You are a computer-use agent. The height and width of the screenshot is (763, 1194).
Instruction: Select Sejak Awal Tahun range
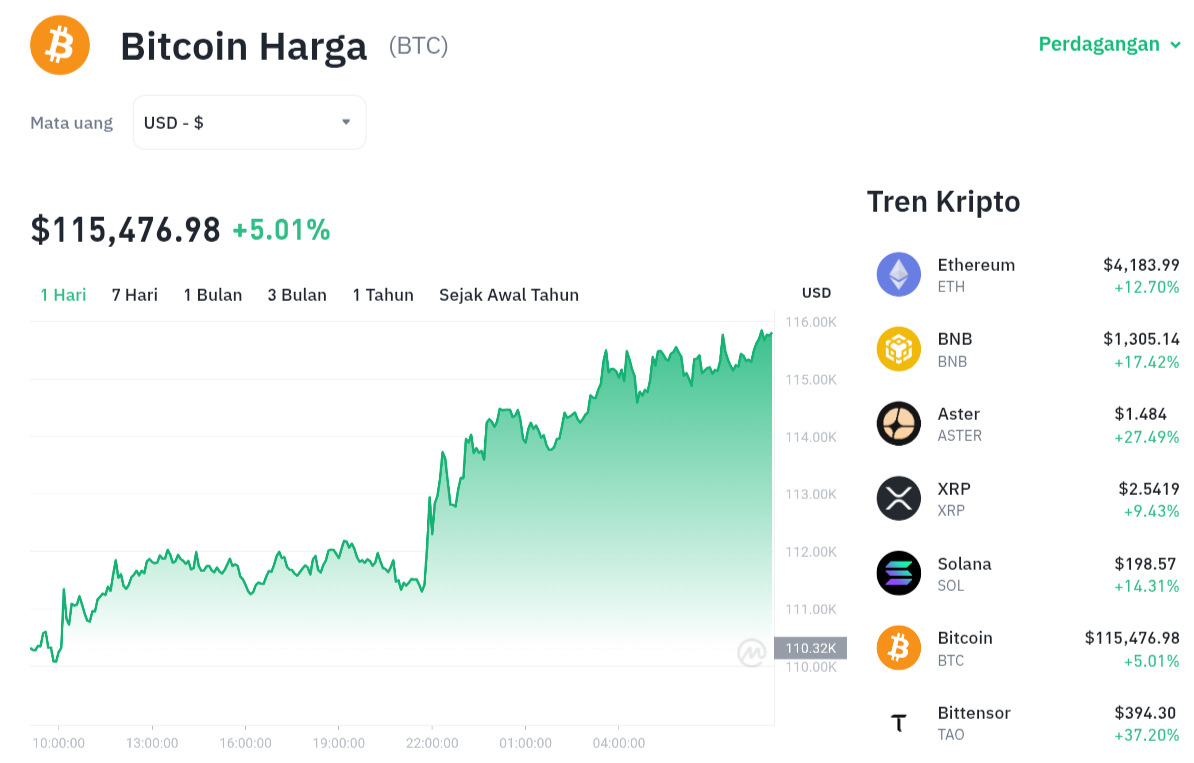509,295
